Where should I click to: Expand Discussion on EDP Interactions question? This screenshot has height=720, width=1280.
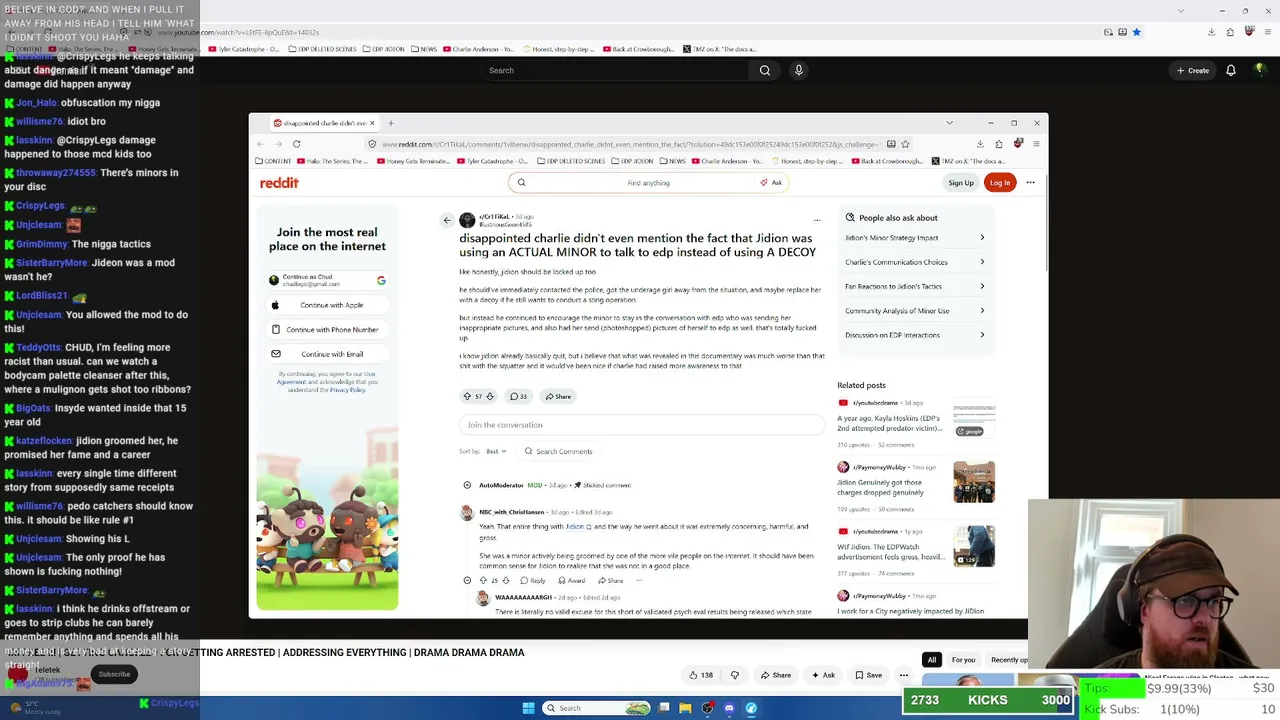[915, 335]
